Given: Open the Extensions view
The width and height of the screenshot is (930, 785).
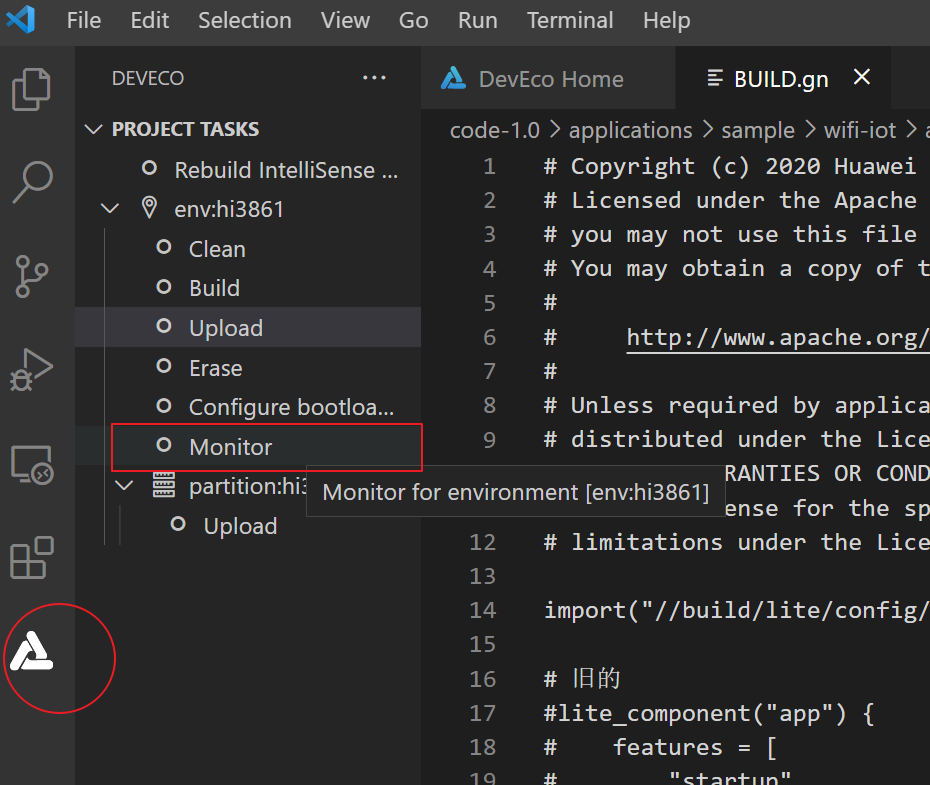Looking at the screenshot, I should (x=32, y=558).
